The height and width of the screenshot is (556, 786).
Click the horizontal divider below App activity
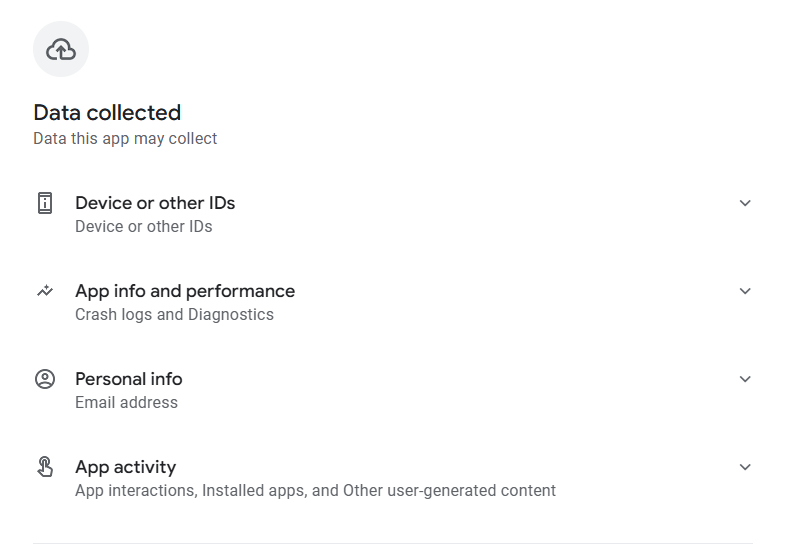point(393,544)
